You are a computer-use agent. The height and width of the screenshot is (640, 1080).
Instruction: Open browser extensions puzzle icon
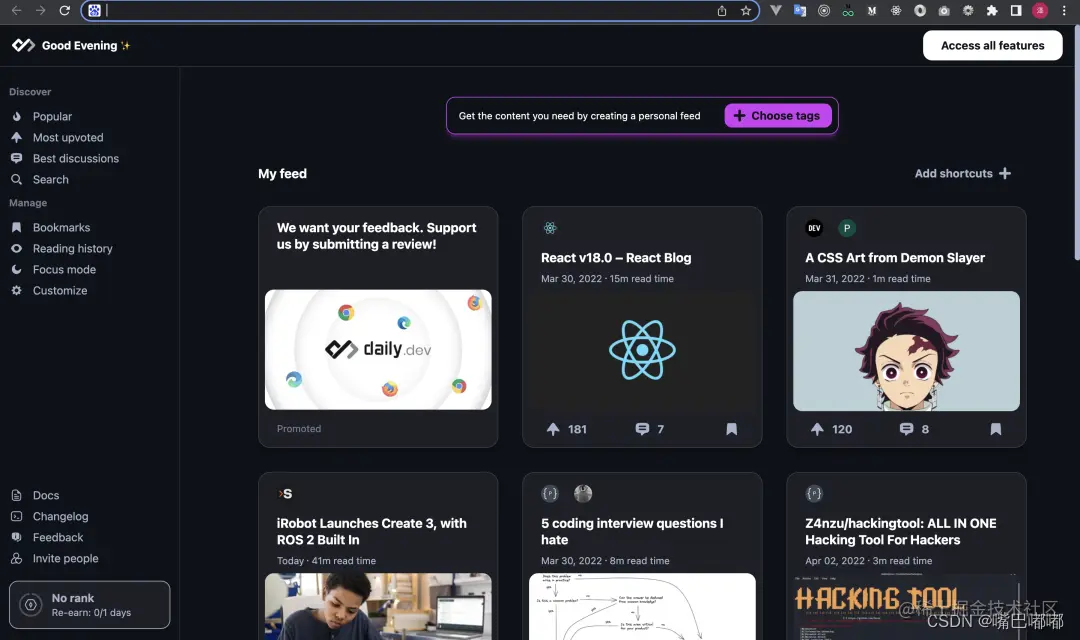point(992,10)
